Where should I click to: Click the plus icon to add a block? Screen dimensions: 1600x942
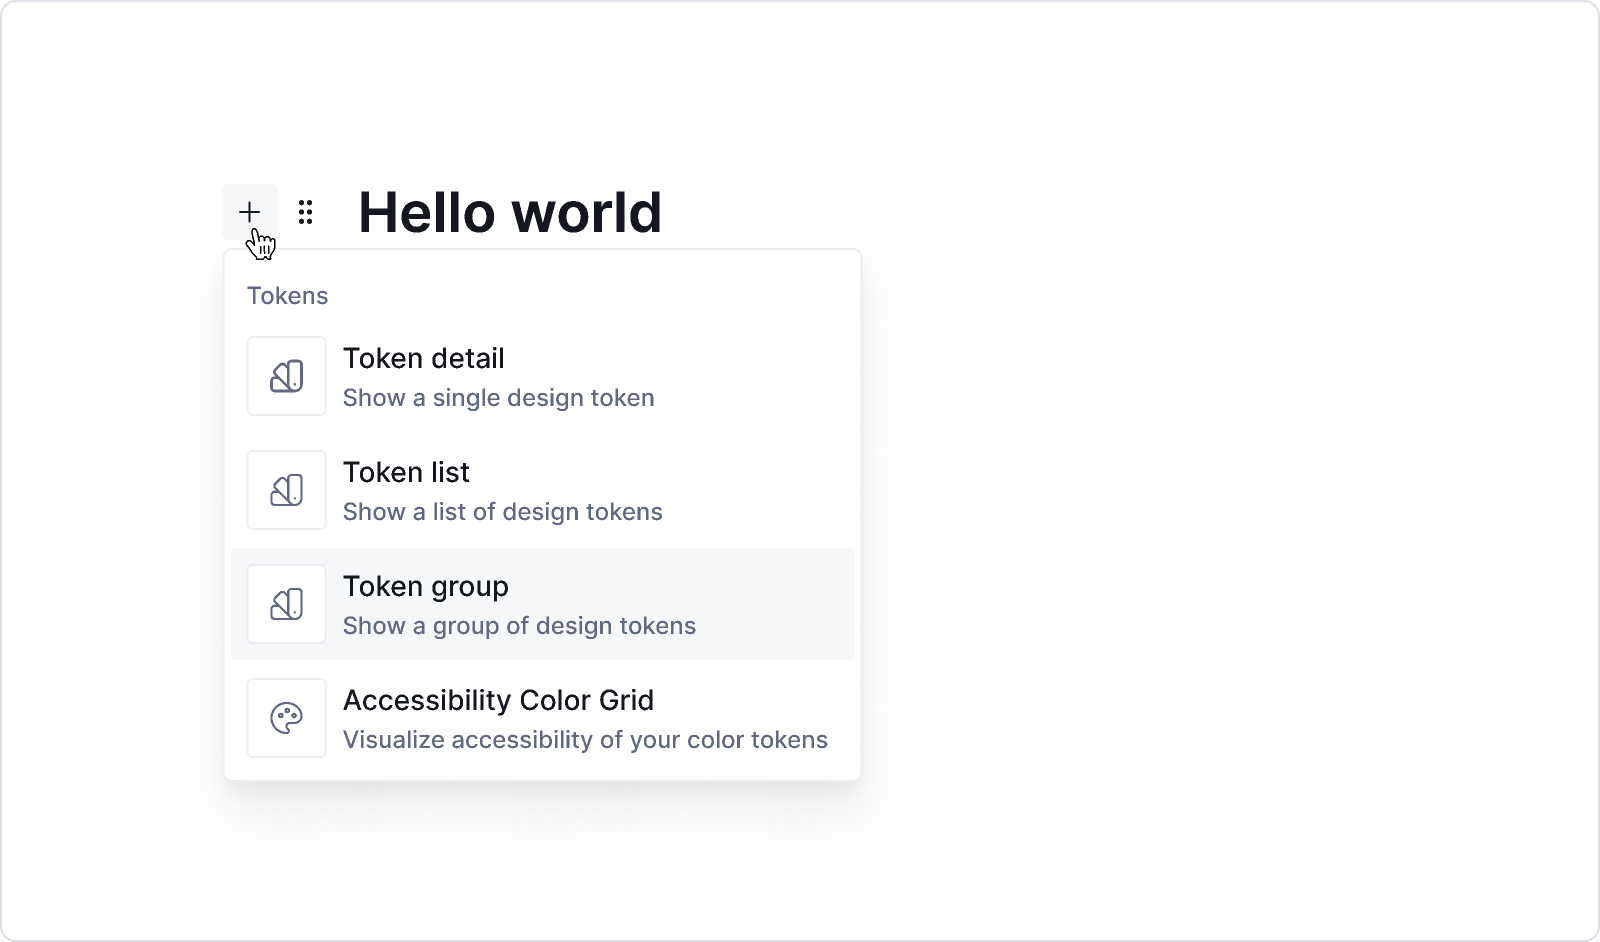(250, 211)
